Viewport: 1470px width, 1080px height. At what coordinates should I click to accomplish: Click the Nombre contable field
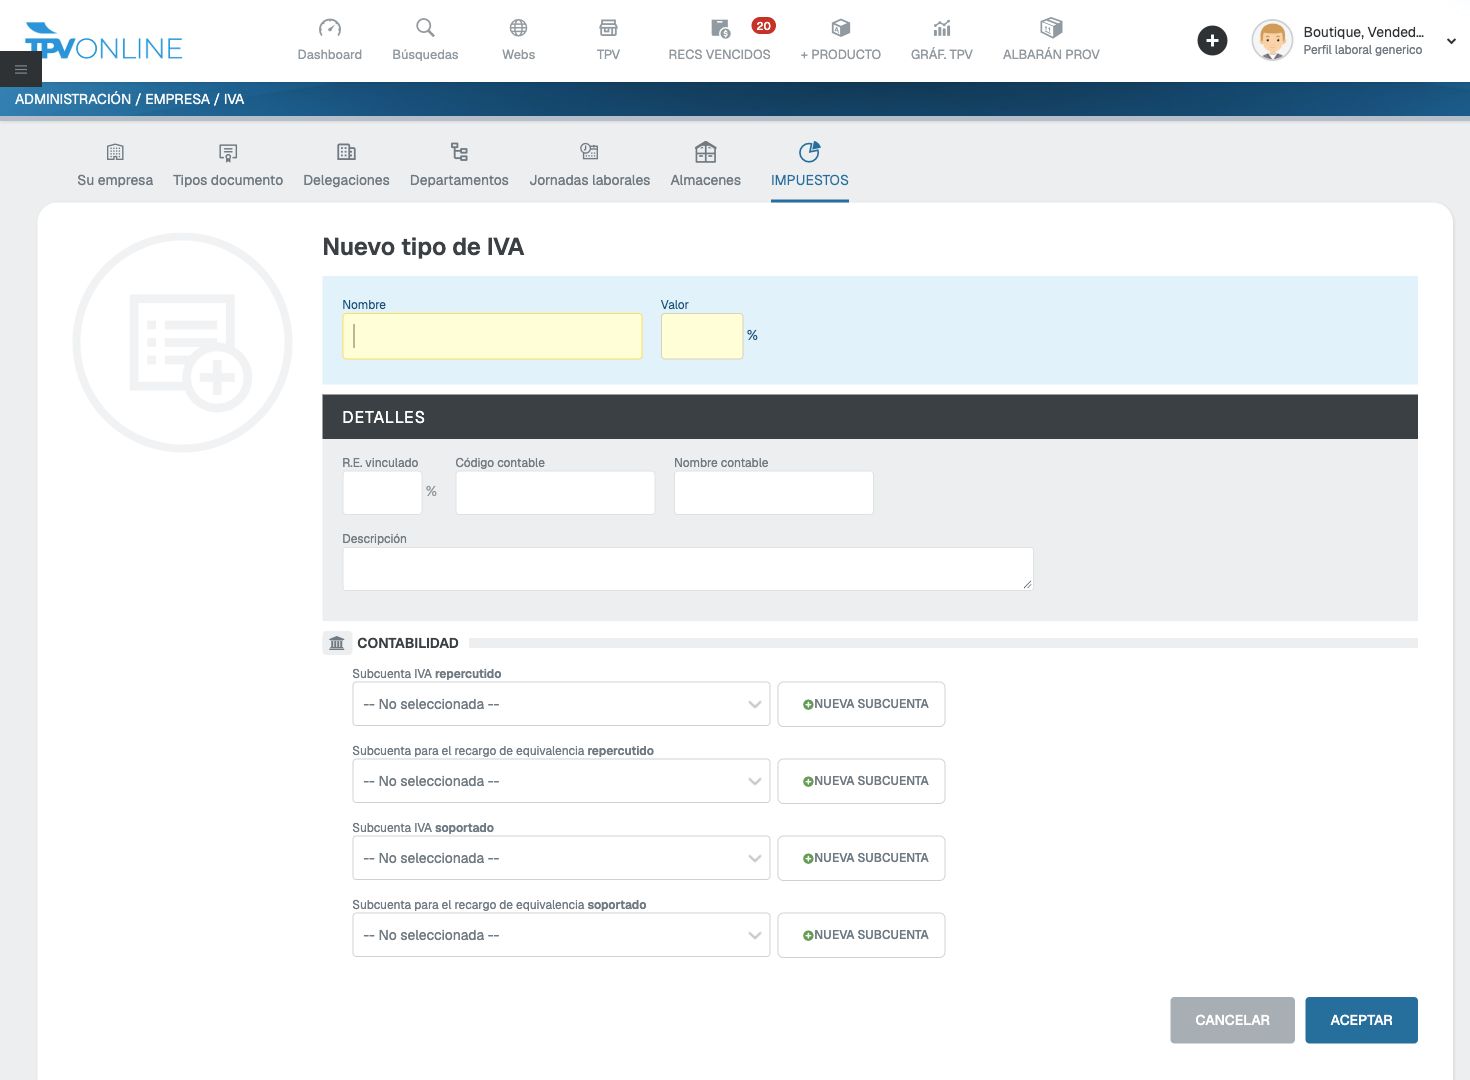point(773,493)
